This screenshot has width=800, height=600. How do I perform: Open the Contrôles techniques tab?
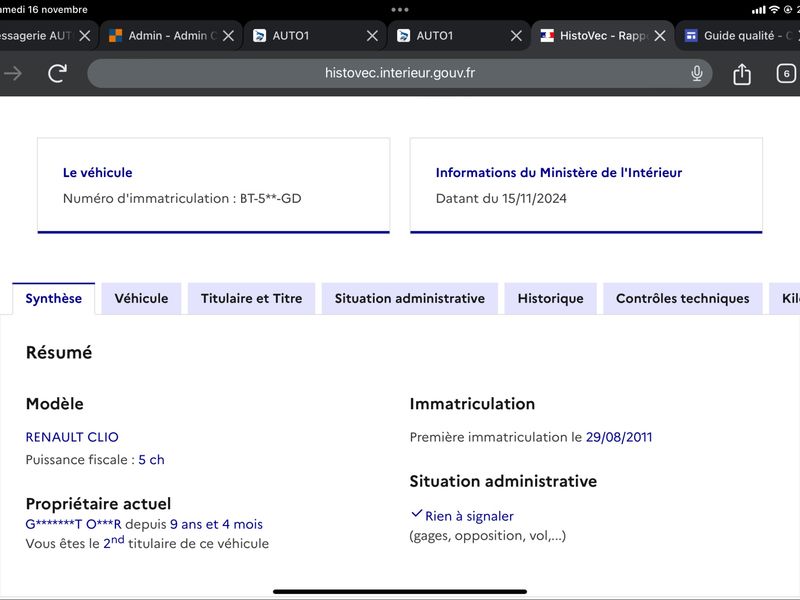[x=683, y=298]
